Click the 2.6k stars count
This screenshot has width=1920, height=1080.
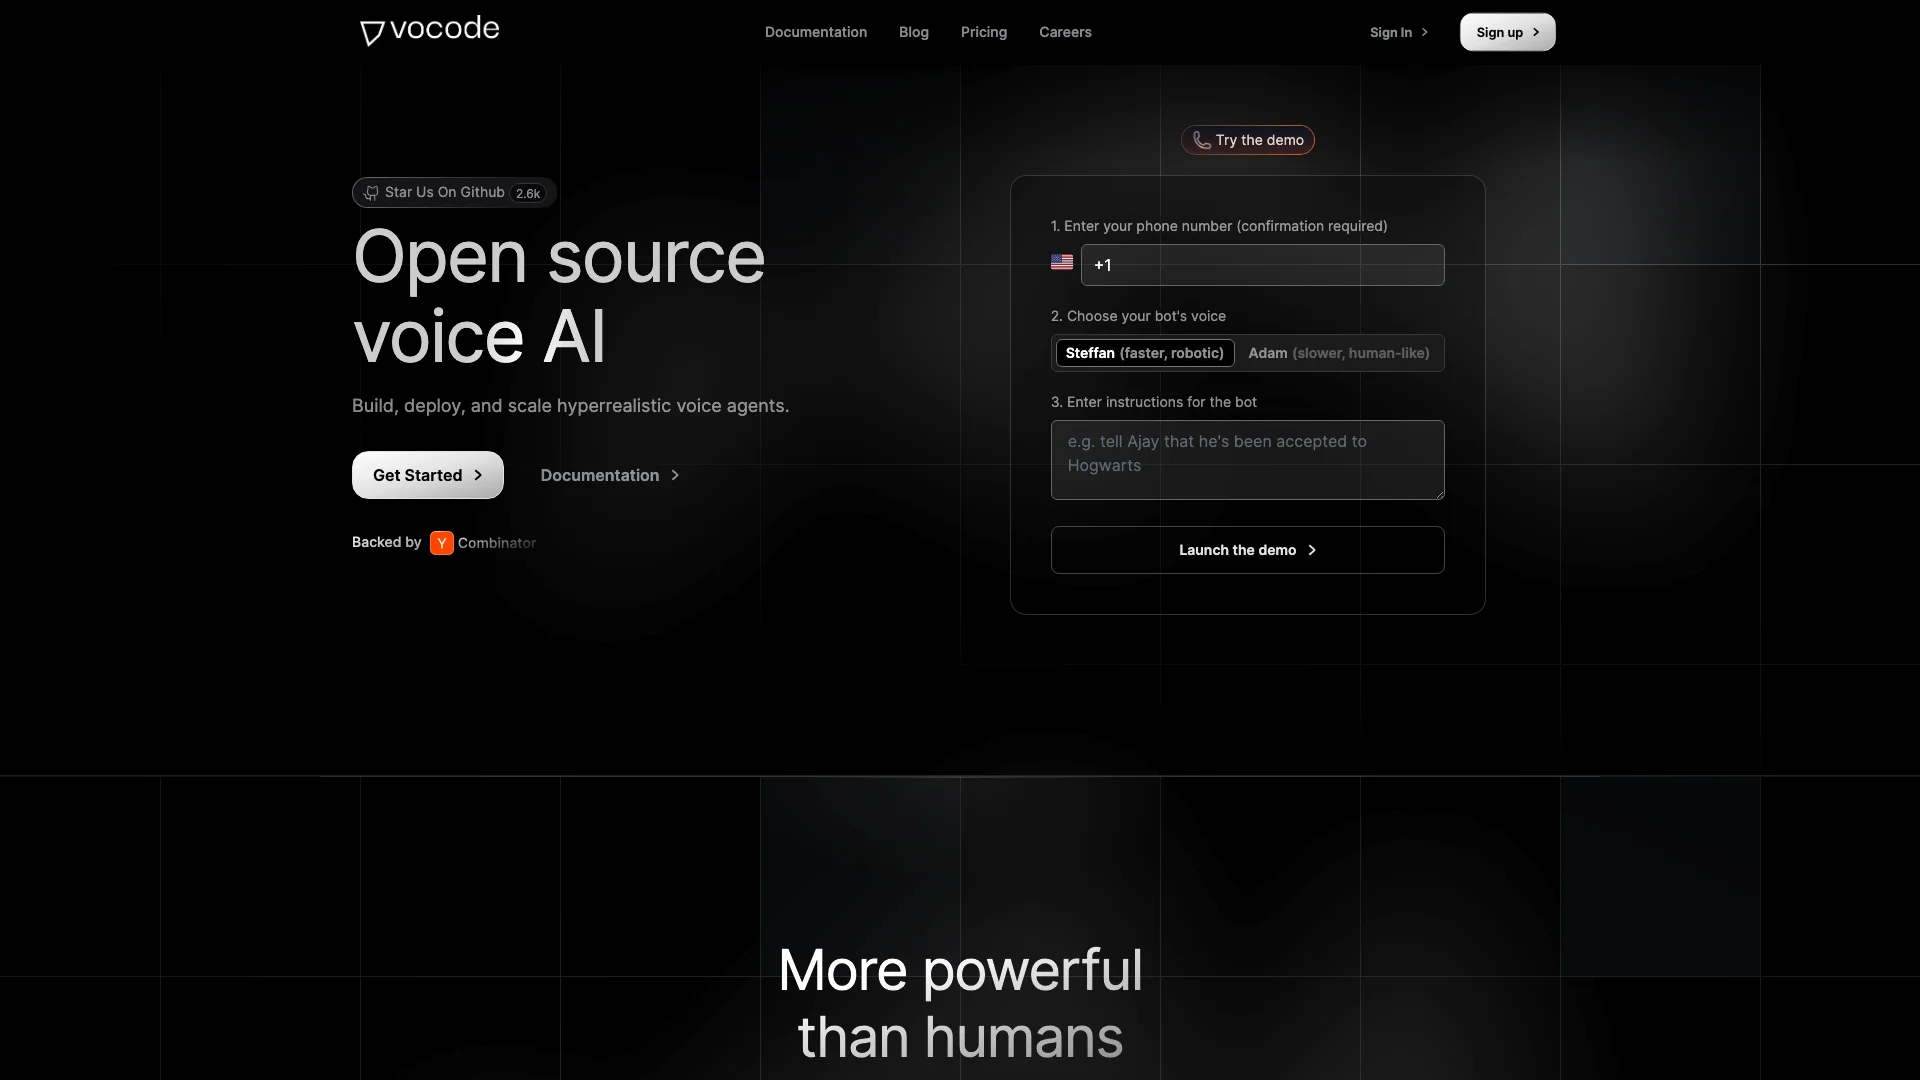[x=528, y=193]
